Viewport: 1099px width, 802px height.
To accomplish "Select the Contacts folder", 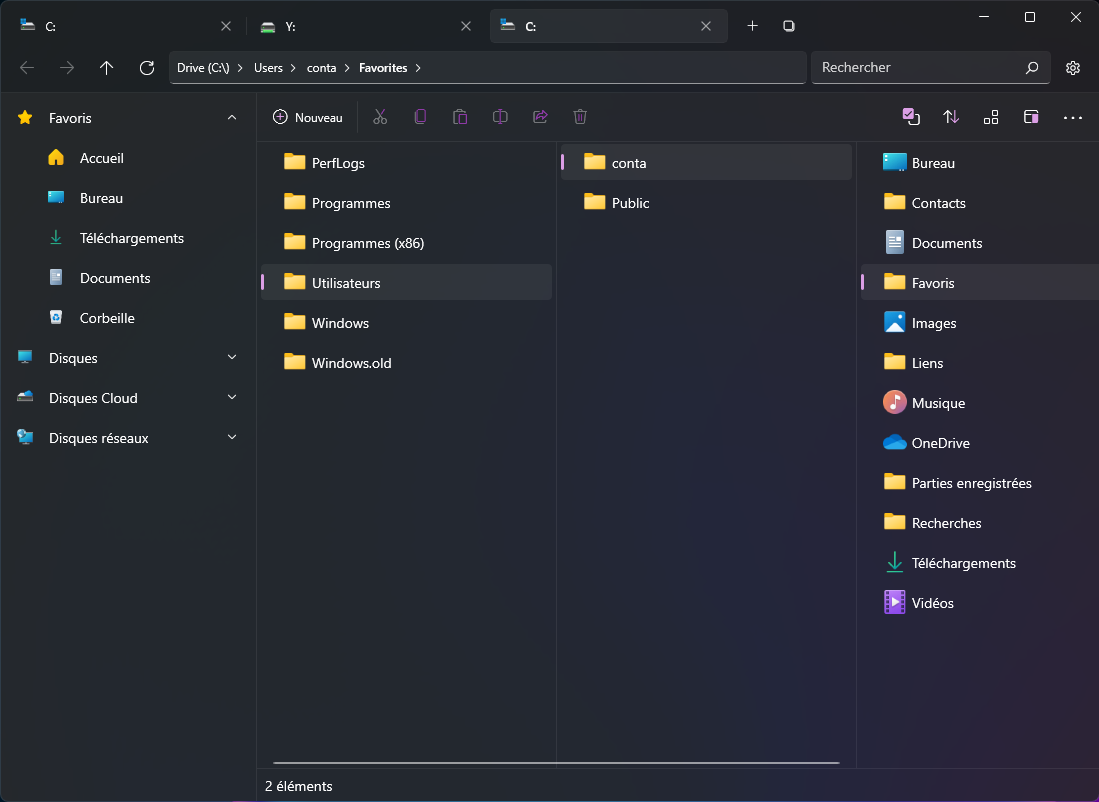I will coord(979,203).
